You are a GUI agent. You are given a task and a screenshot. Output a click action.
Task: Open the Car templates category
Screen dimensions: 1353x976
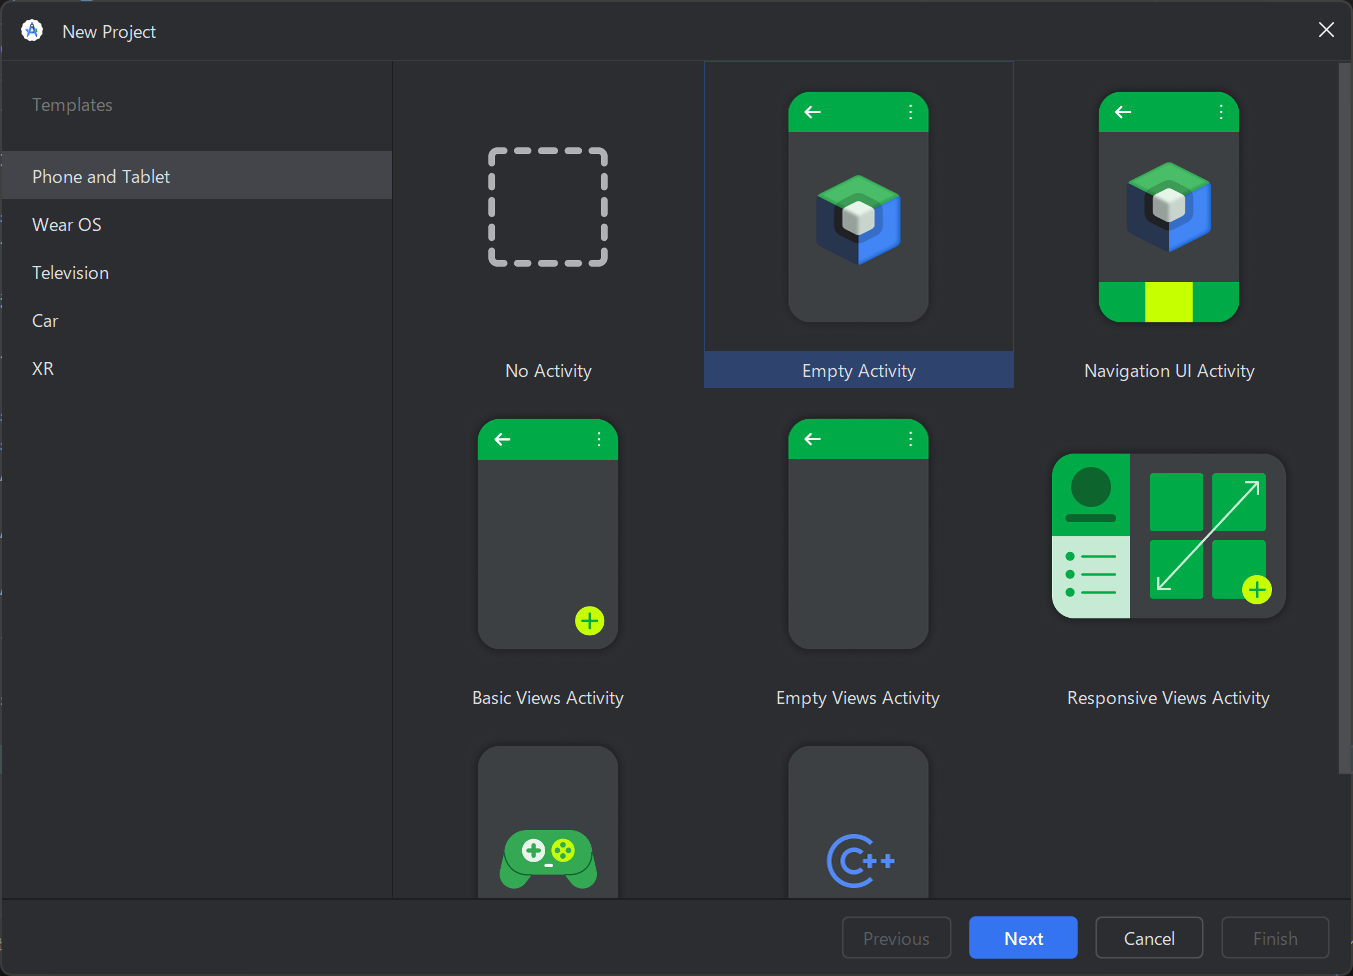point(197,320)
